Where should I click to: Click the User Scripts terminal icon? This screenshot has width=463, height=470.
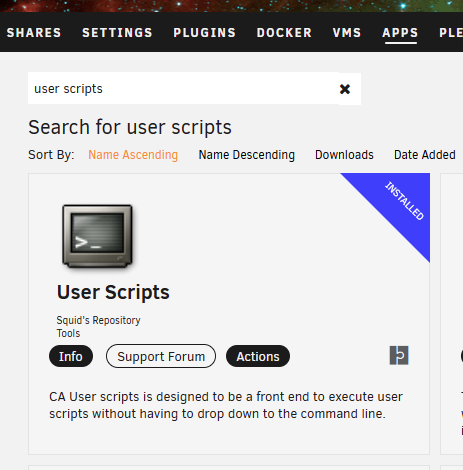coord(97,236)
